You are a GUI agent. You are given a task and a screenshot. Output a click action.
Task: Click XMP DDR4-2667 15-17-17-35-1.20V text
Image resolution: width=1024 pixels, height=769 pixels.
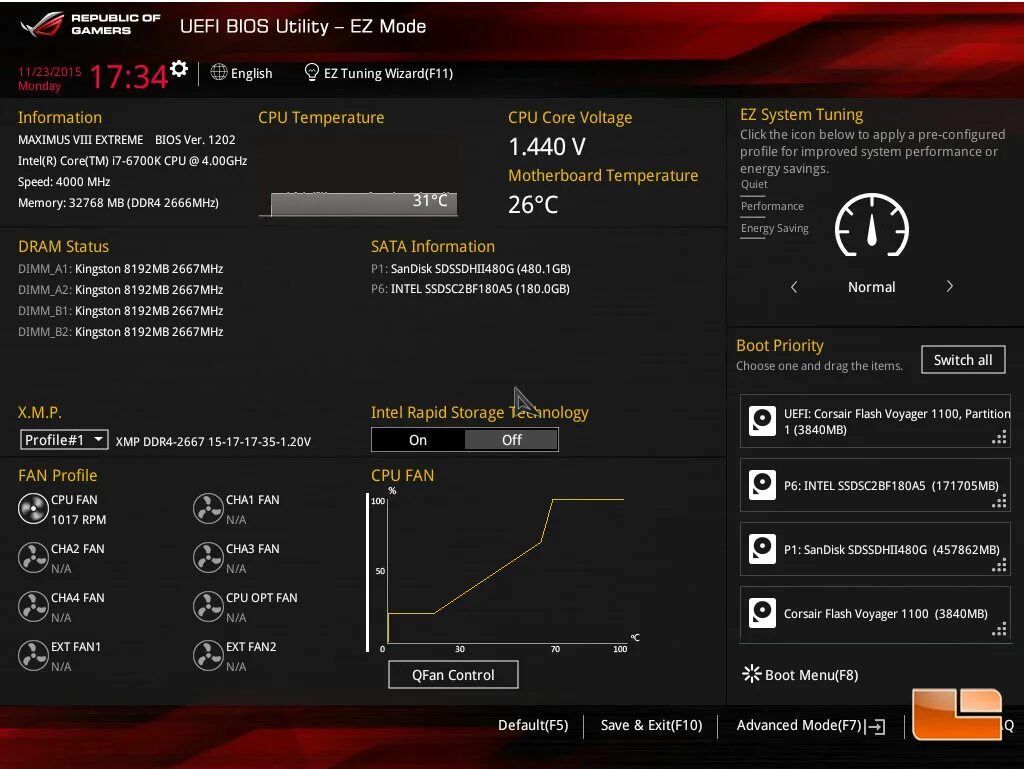click(x=213, y=442)
